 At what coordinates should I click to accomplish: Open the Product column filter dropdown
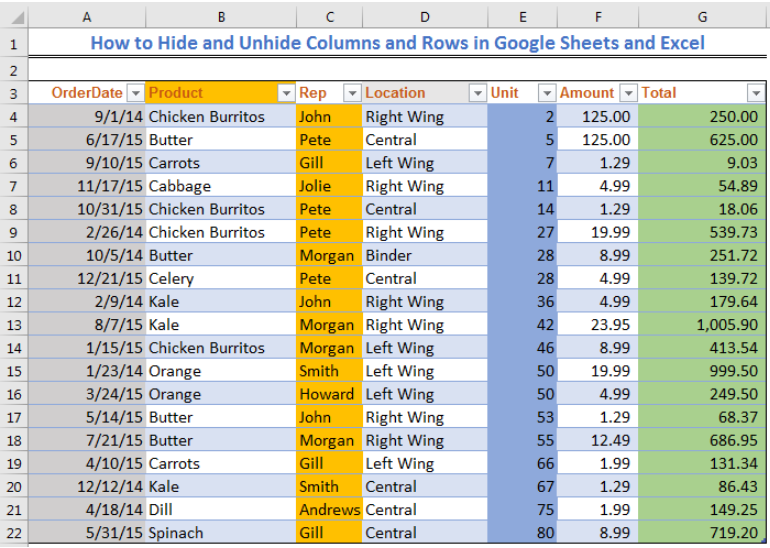[286, 93]
